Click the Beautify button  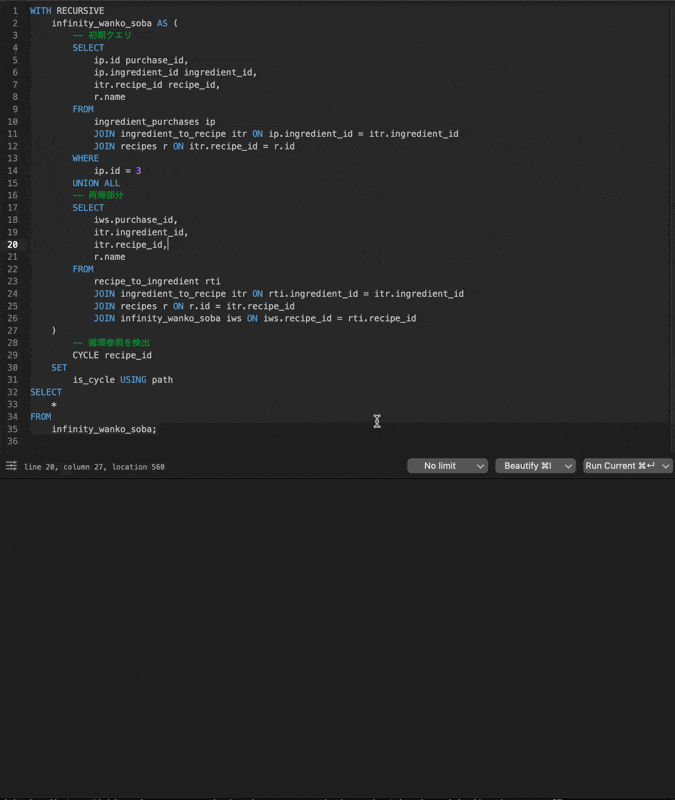[x=528, y=466]
